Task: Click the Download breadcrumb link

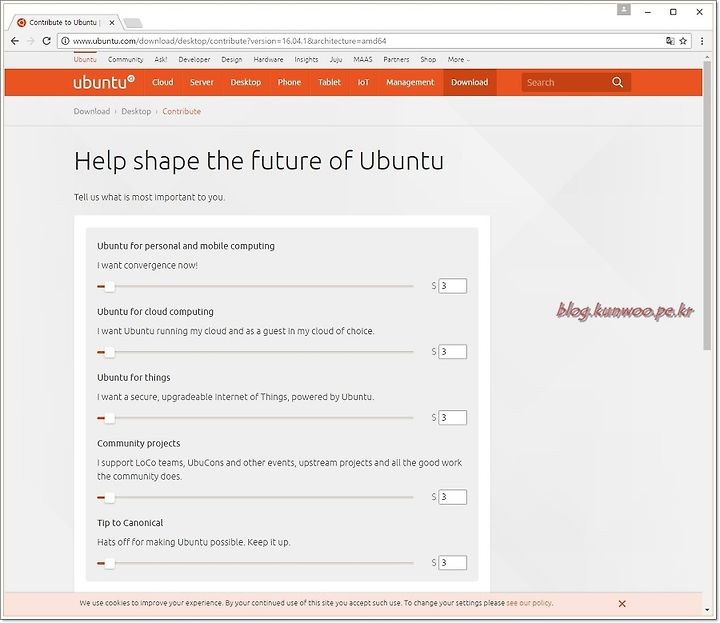Action: tap(92, 111)
